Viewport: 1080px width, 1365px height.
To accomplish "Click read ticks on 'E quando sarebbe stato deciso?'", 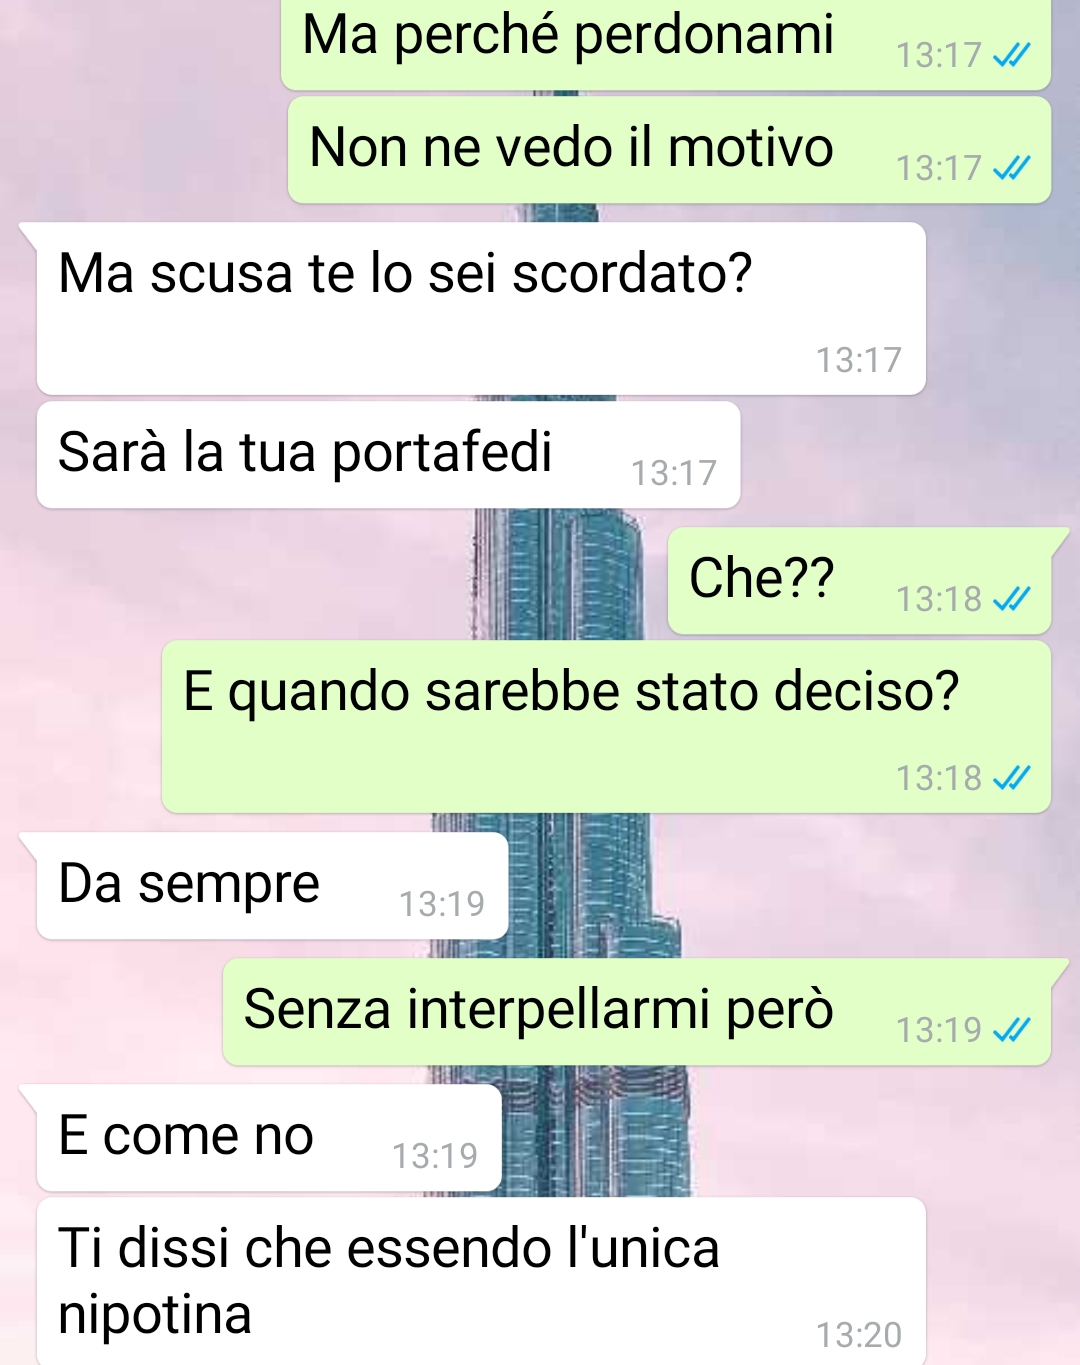I will coord(1011,778).
